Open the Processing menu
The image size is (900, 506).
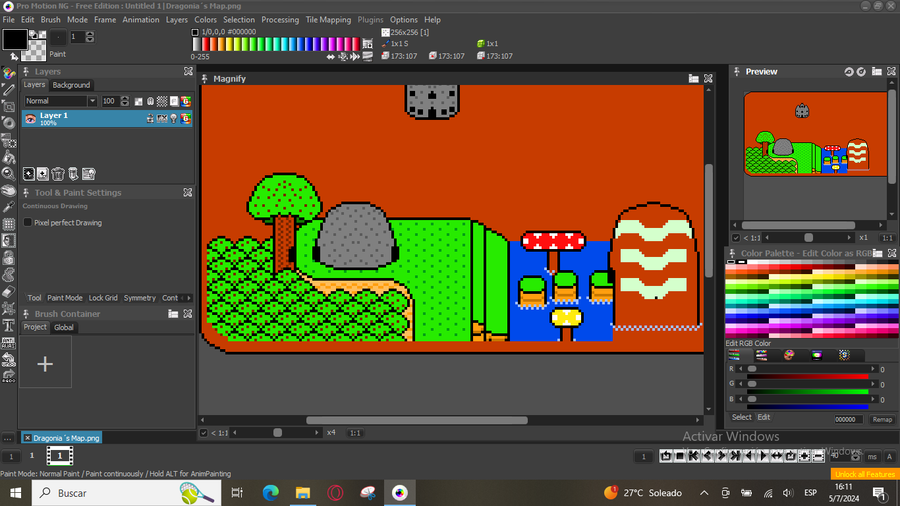[x=280, y=20]
